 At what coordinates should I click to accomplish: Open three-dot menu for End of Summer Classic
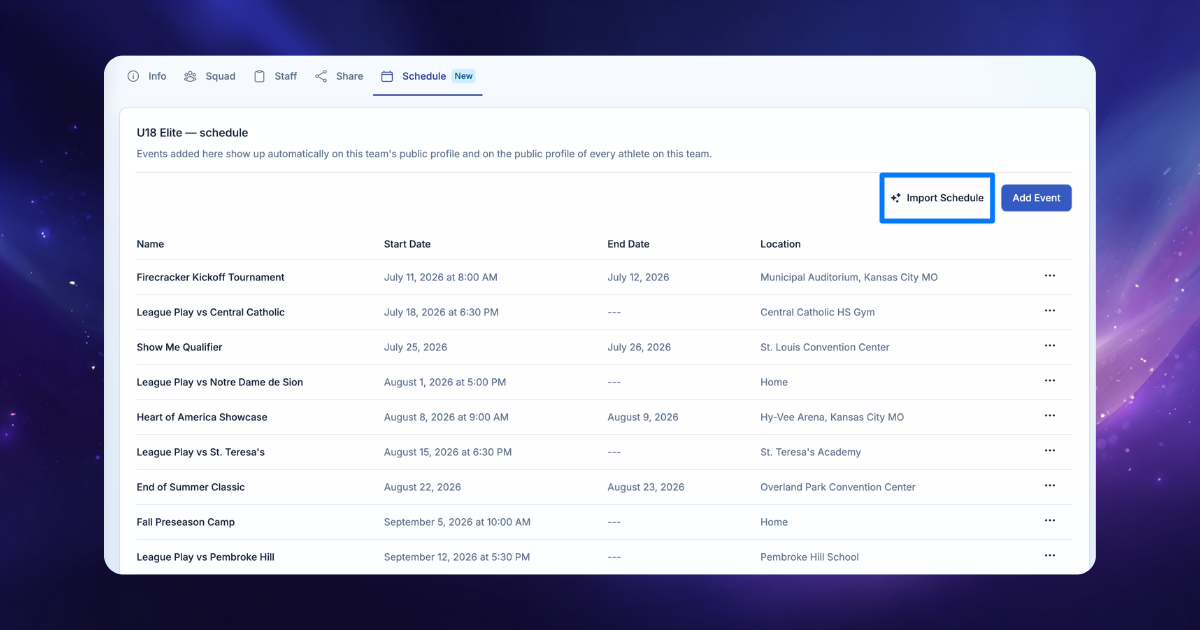[x=1049, y=486]
